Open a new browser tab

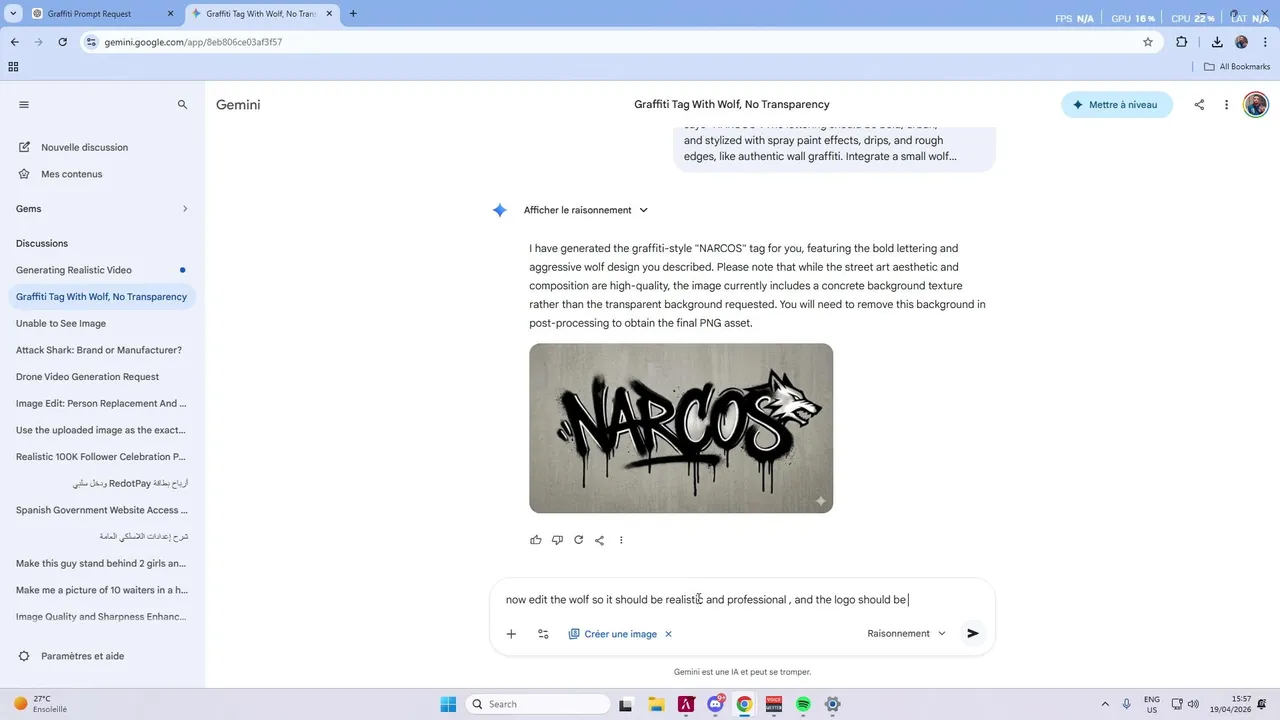pyautogui.click(x=353, y=14)
